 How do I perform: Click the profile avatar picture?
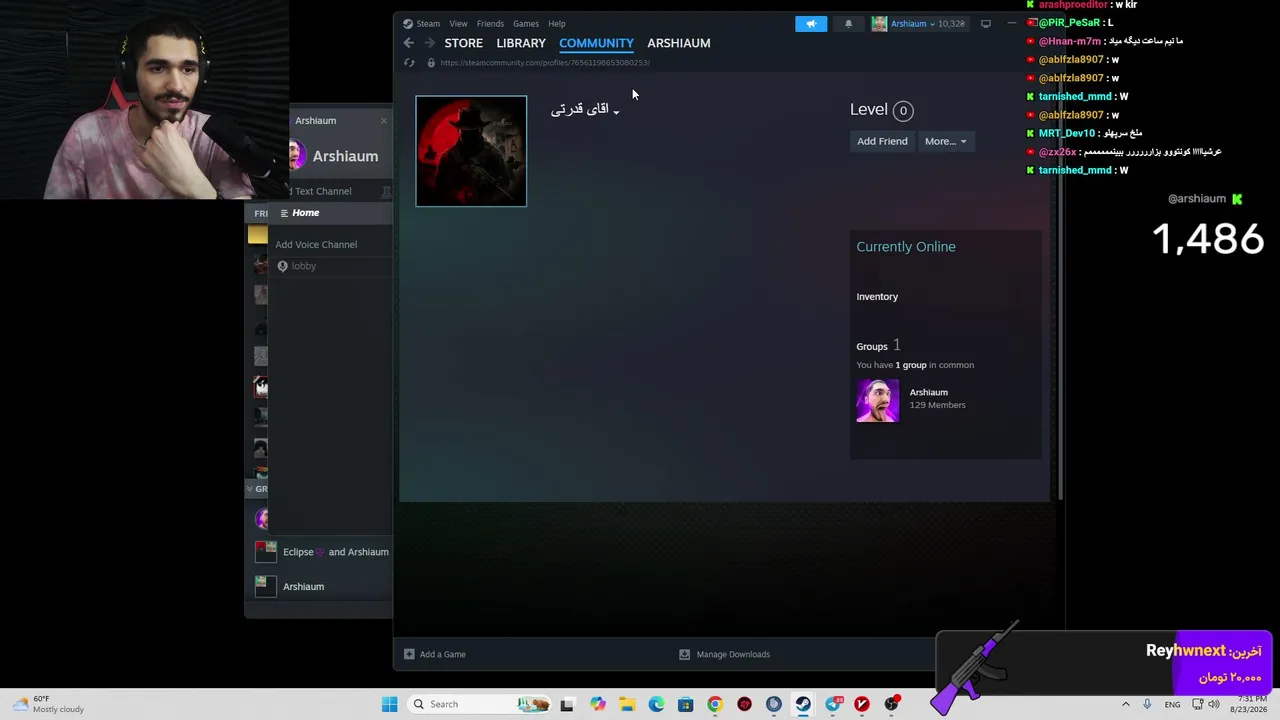471,151
